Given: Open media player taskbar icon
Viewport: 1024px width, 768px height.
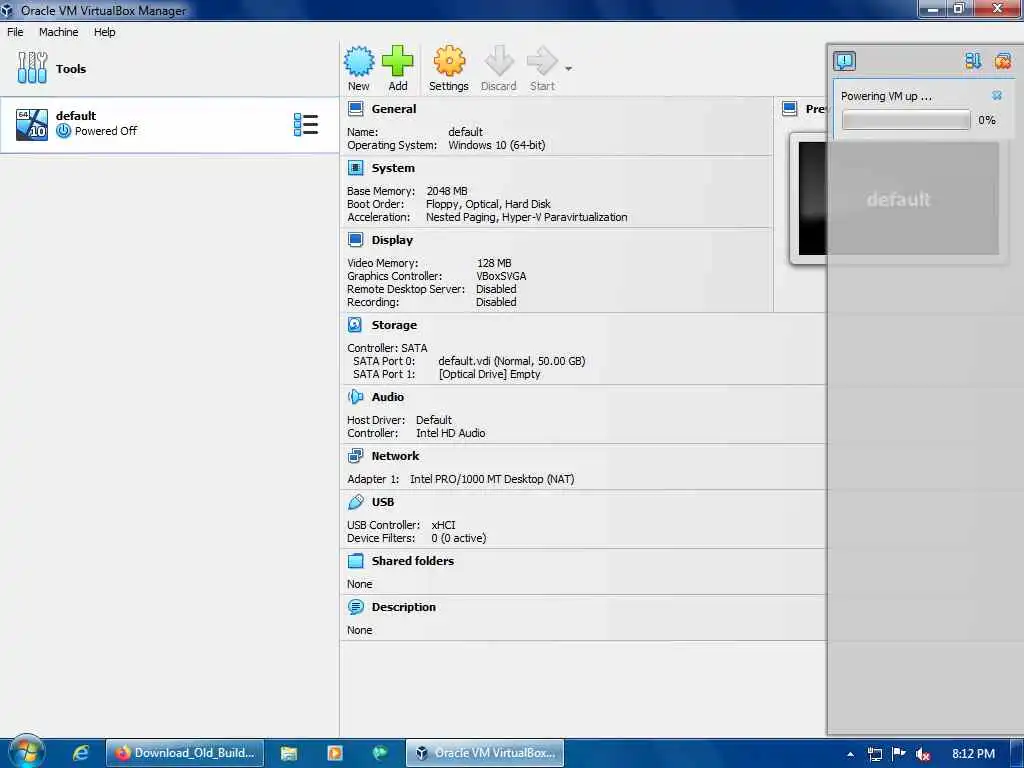Looking at the screenshot, I should point(334,753).
